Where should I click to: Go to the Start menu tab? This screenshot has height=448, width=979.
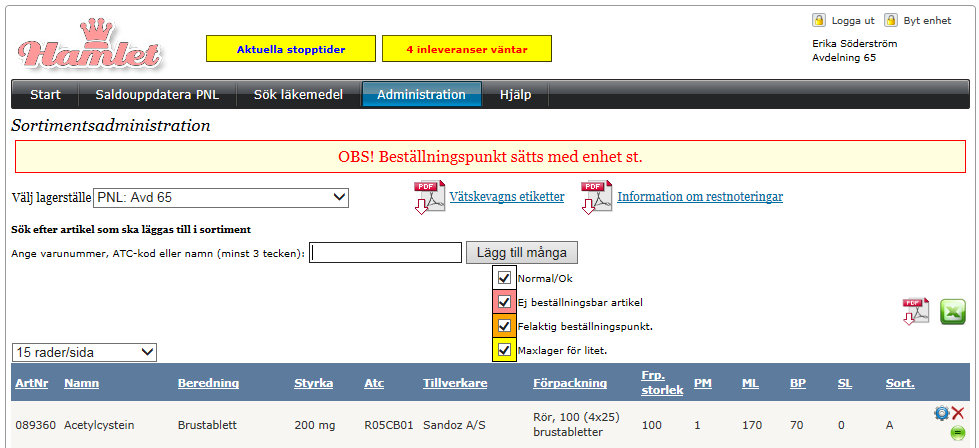pos(46,95)
